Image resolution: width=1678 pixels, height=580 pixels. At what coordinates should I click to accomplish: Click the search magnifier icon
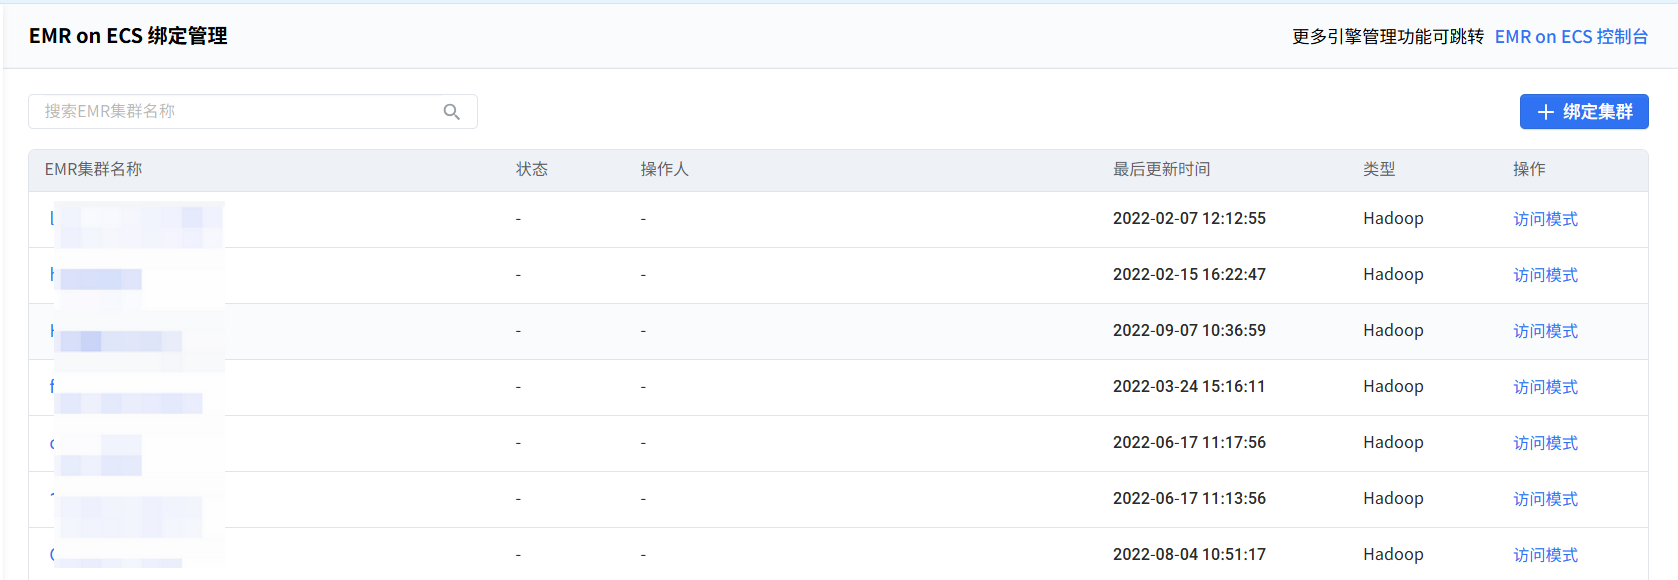click(452, 112)
